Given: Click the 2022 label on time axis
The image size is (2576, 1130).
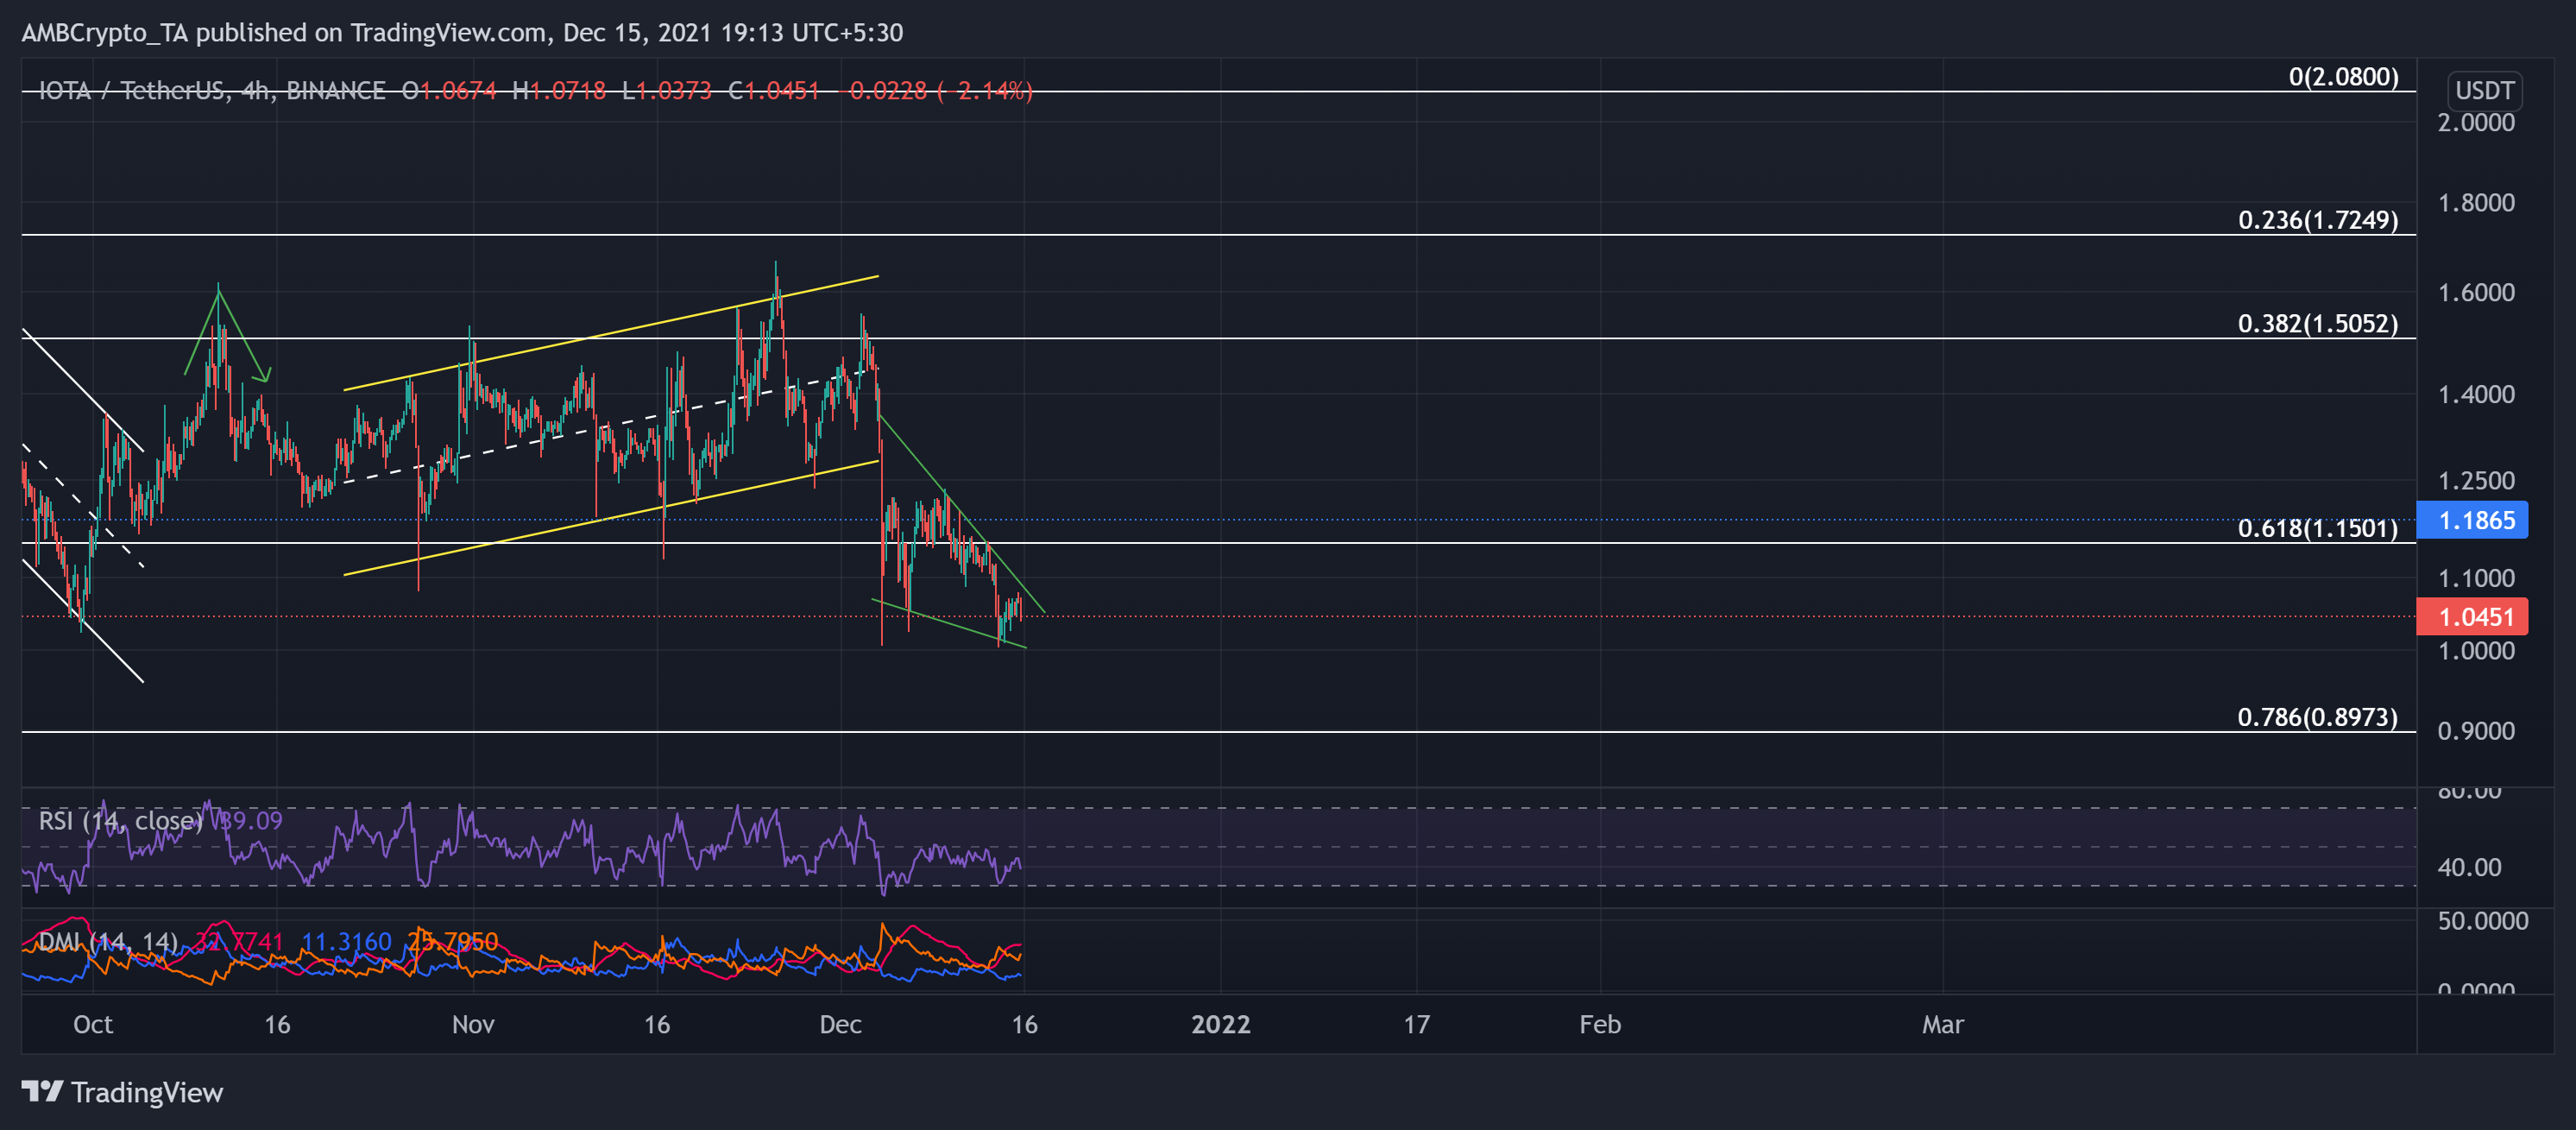Looking at the screenshot, I should pyautogui.click(x=1220, y=1024).
